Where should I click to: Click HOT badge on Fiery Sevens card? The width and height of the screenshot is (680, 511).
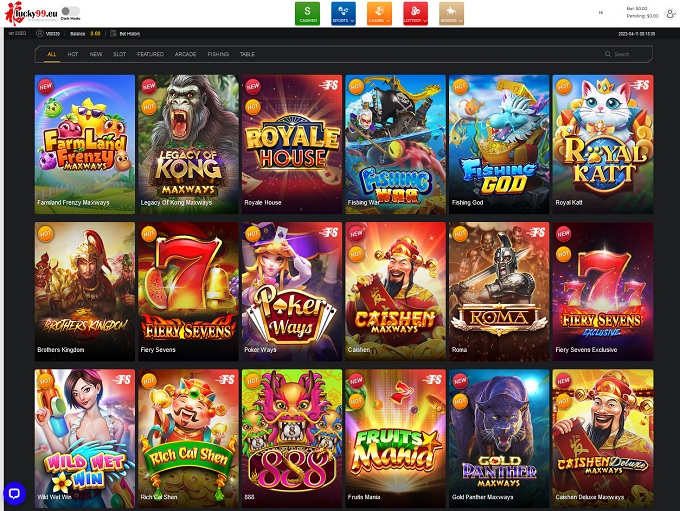[x=149, y=234]
